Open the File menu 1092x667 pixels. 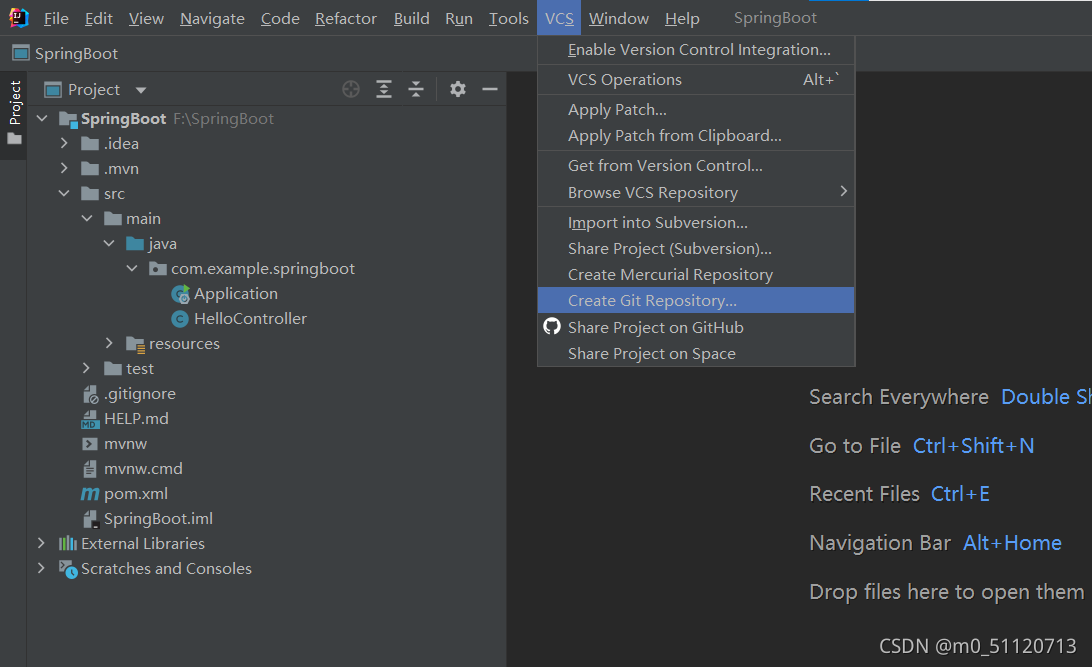point(56,18)
